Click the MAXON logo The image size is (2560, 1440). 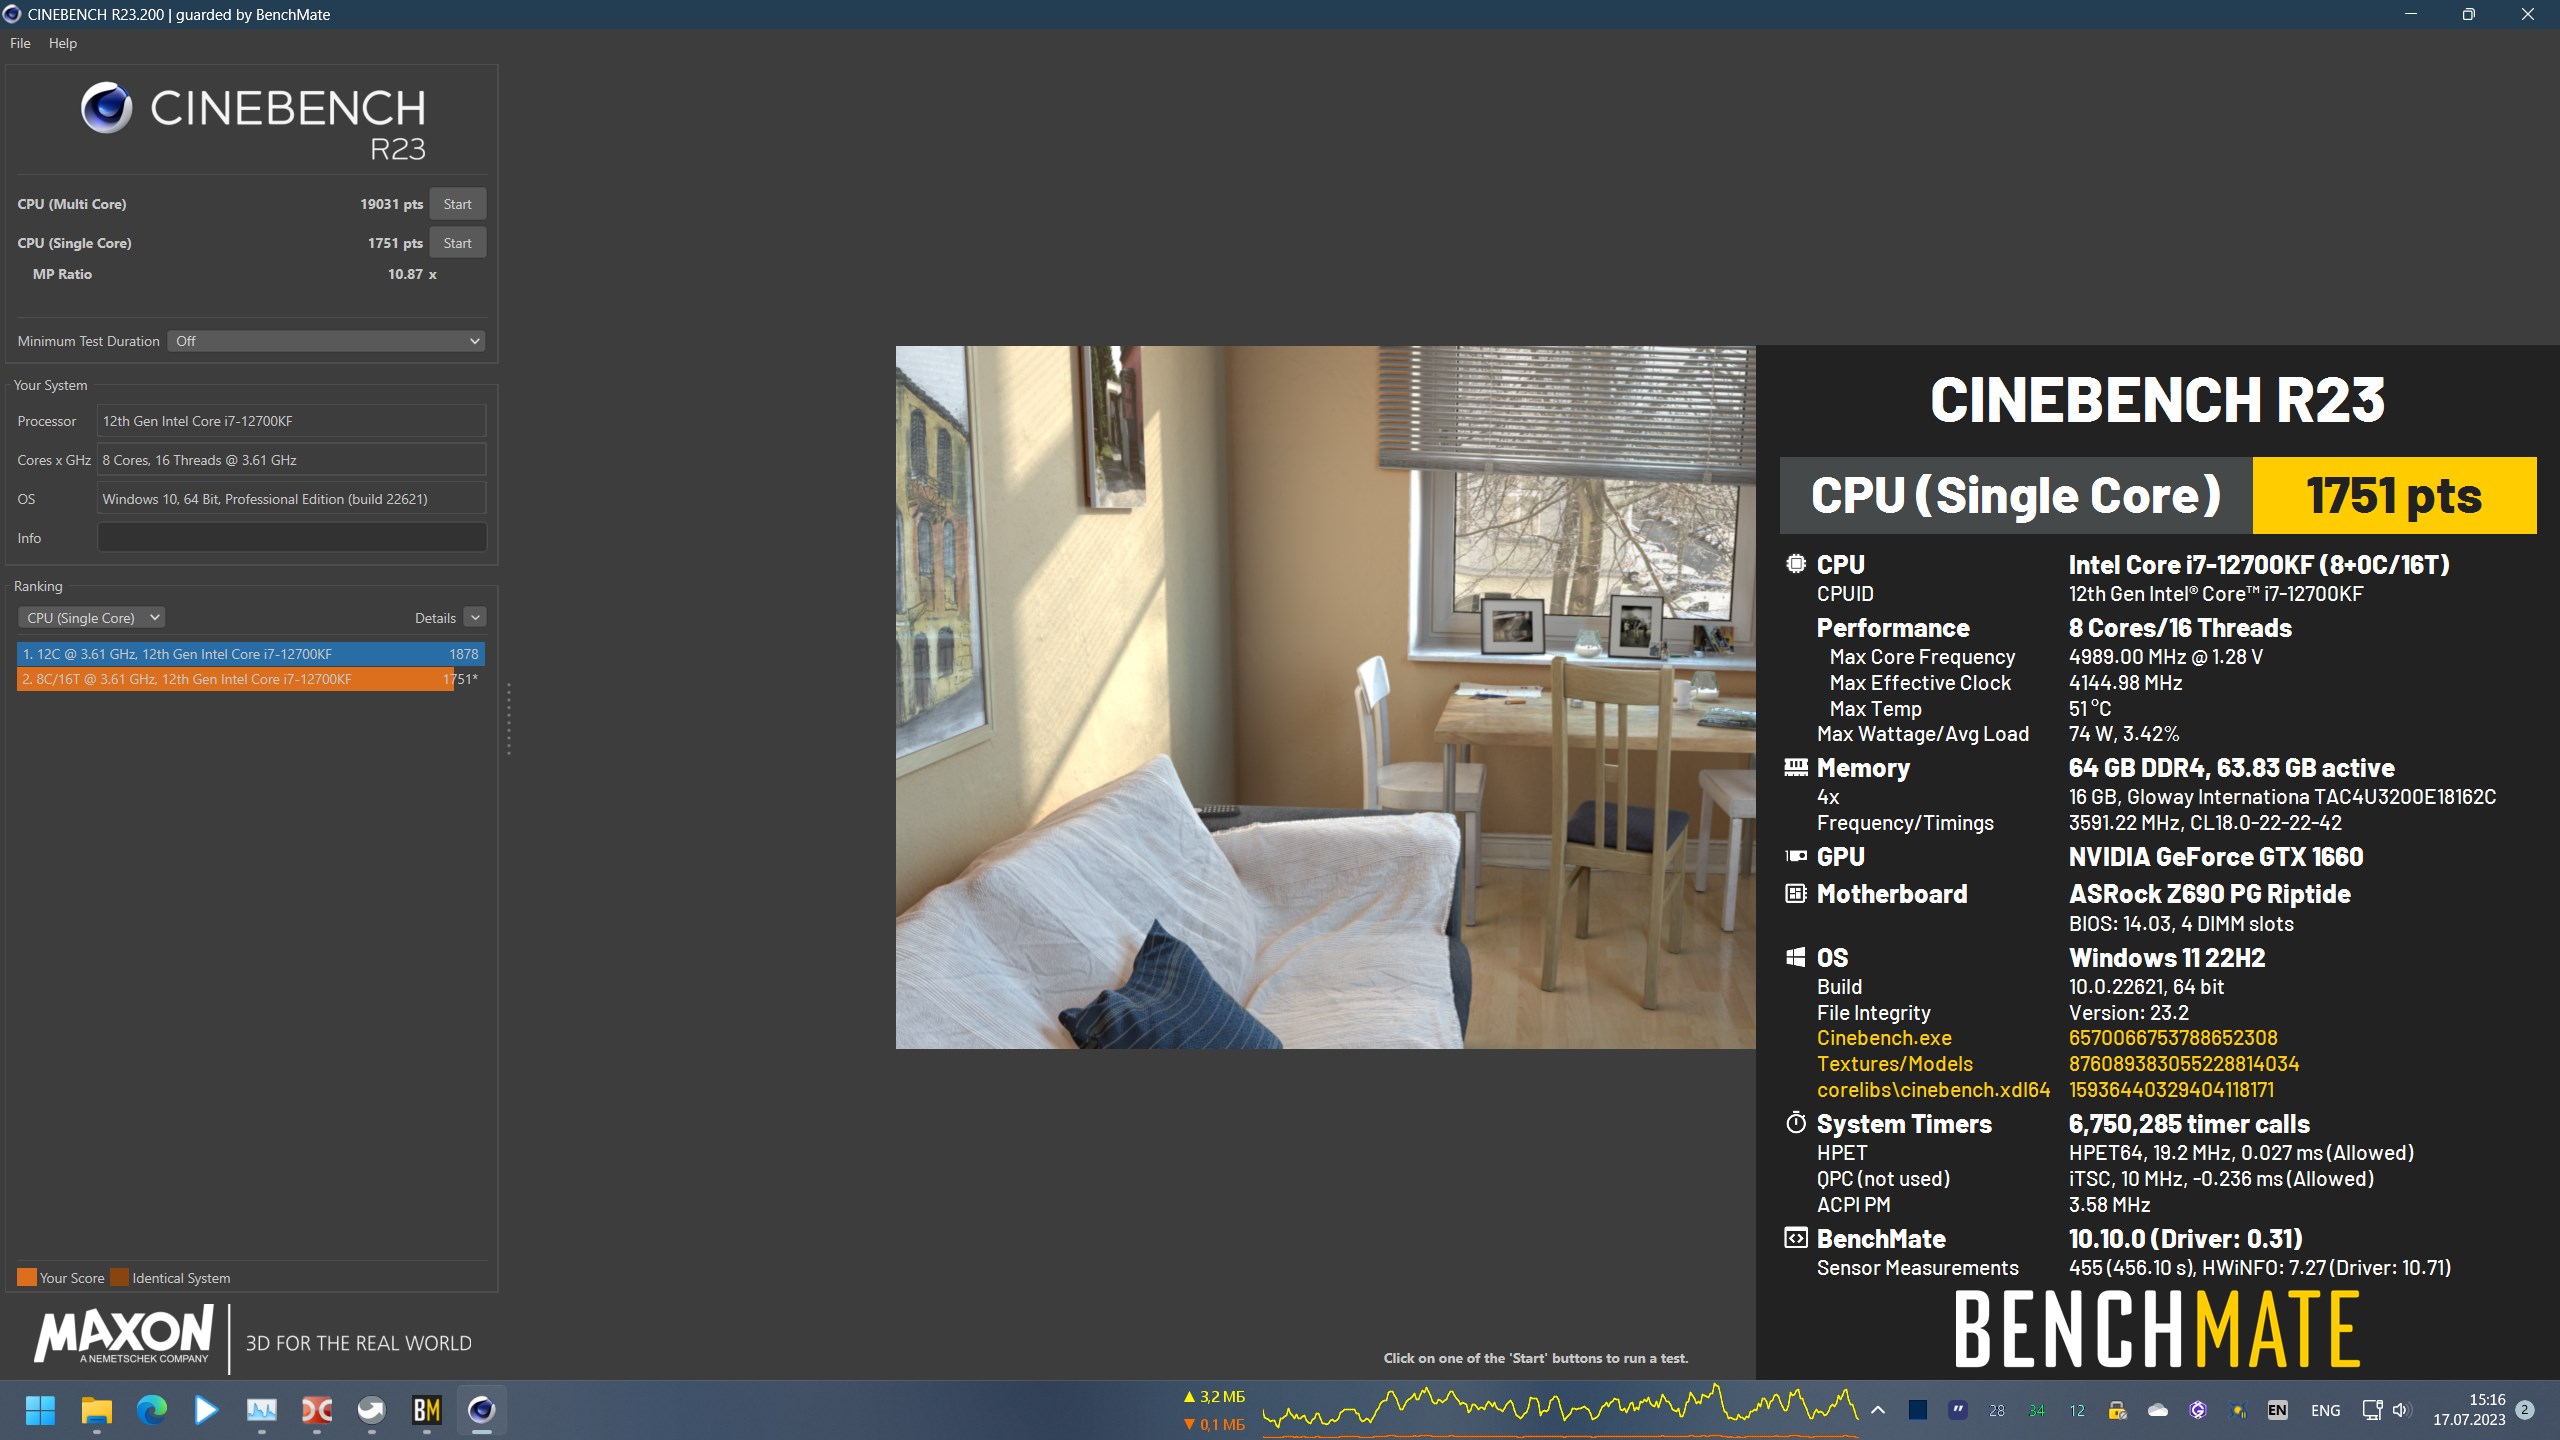(124, 1335)
